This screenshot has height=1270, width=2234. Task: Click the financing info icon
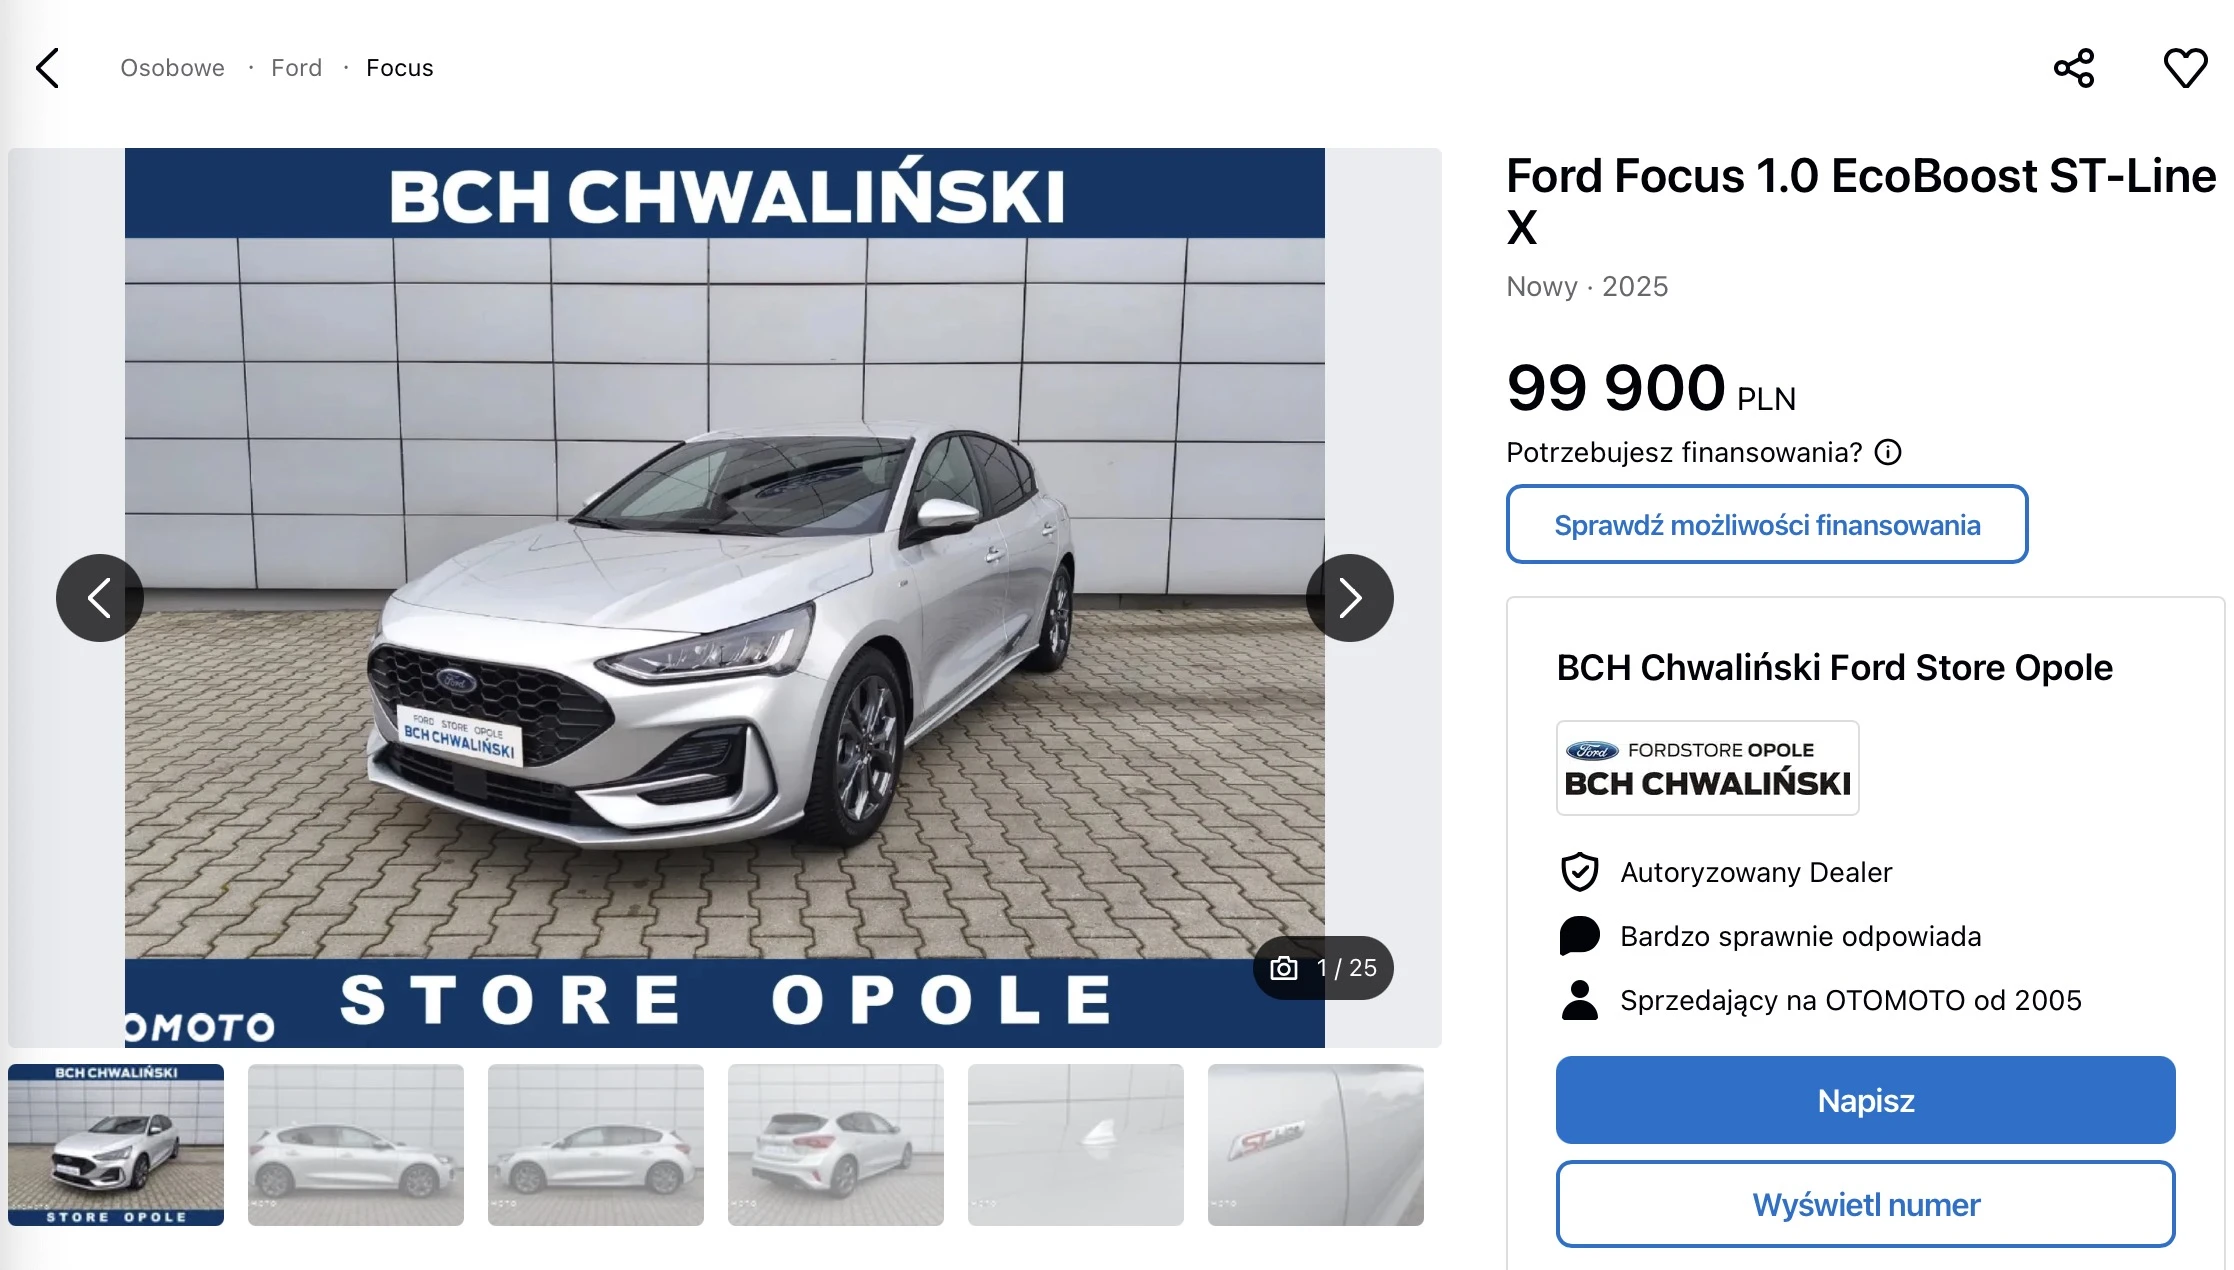coord(1888,453)
